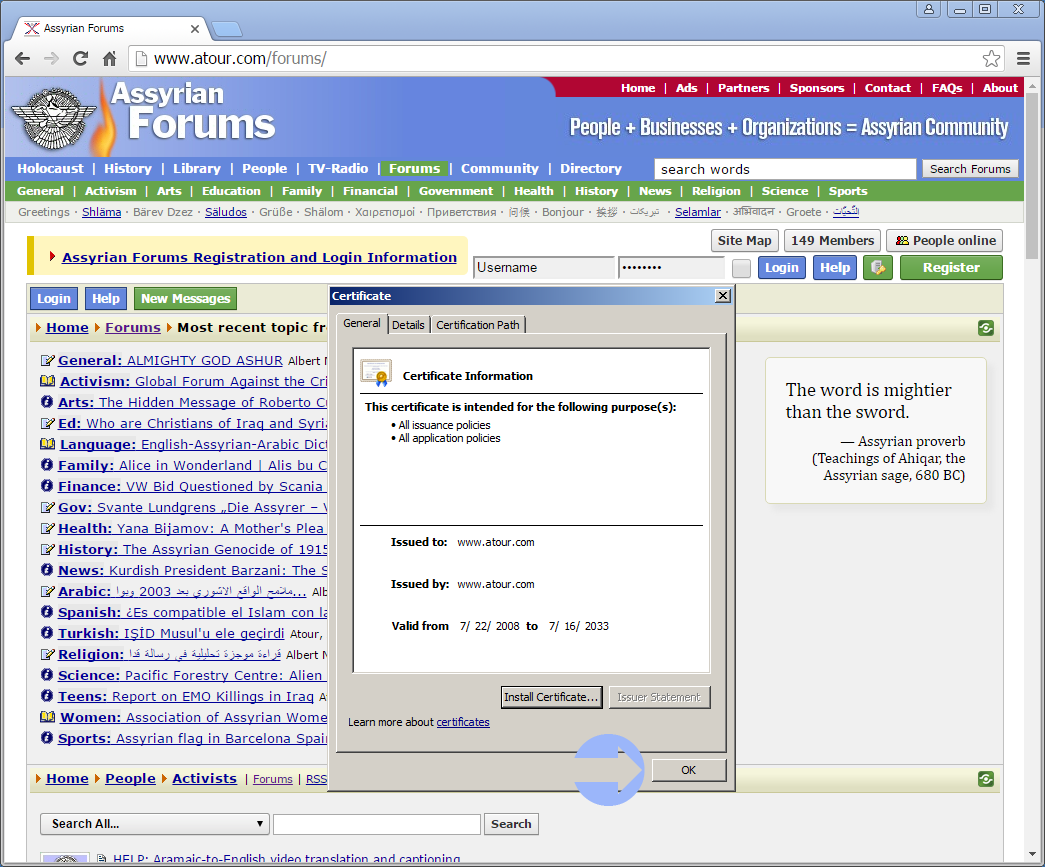
Task: Open the Search All dropdown
Action: pyautogui.click(x=155, y=824)
